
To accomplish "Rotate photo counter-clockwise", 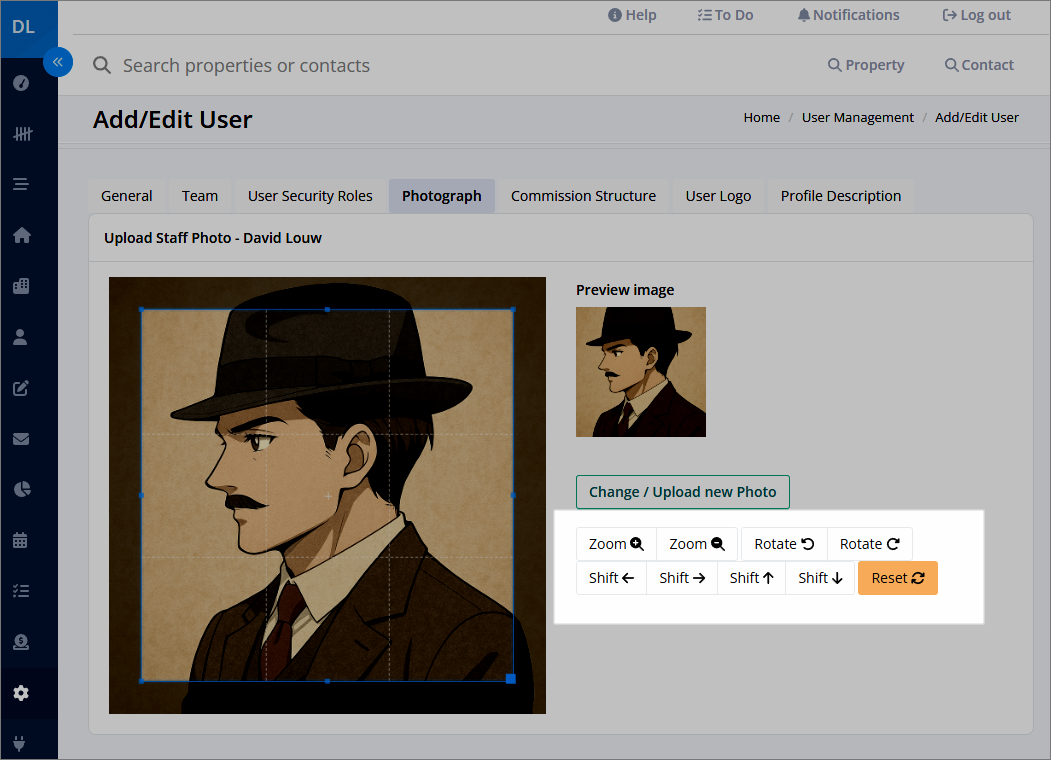I will 784,544.
